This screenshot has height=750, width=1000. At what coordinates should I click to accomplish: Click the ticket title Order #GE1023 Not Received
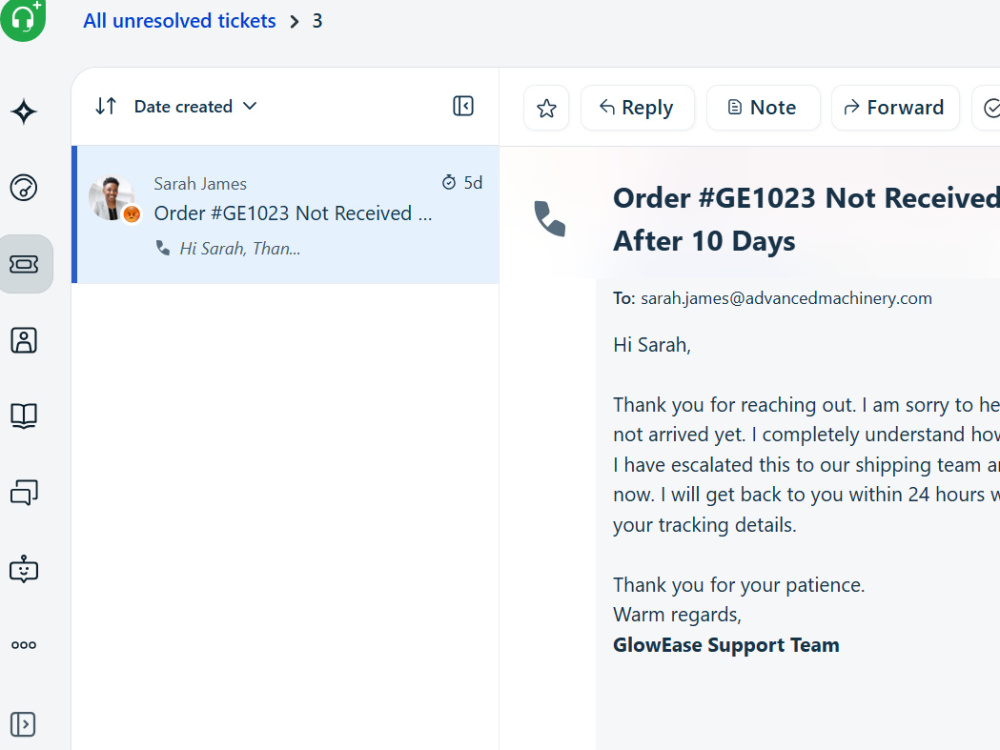coord(806,219)
